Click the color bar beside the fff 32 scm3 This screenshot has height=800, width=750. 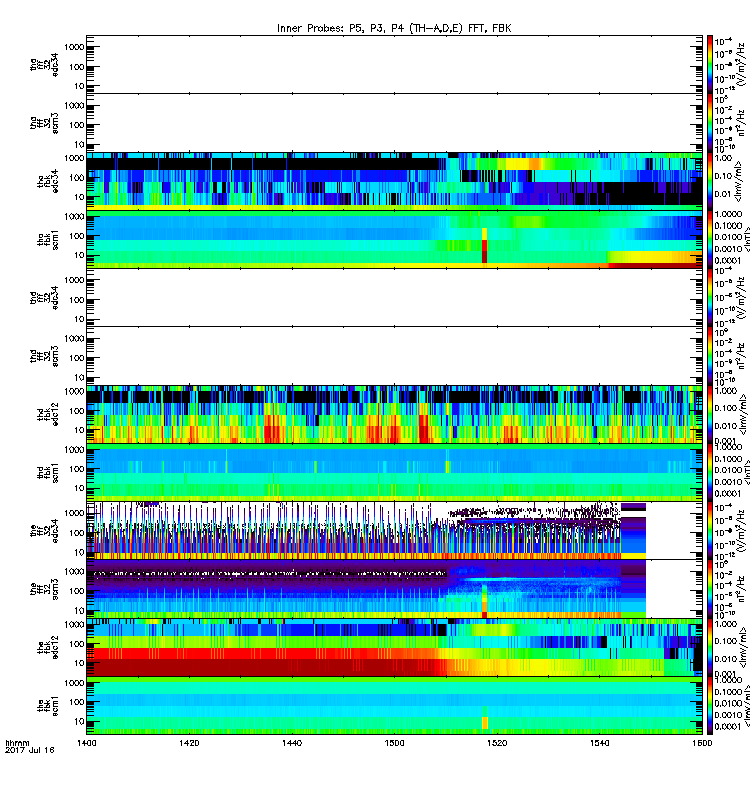pyautogui.click(x=710, y=589)
